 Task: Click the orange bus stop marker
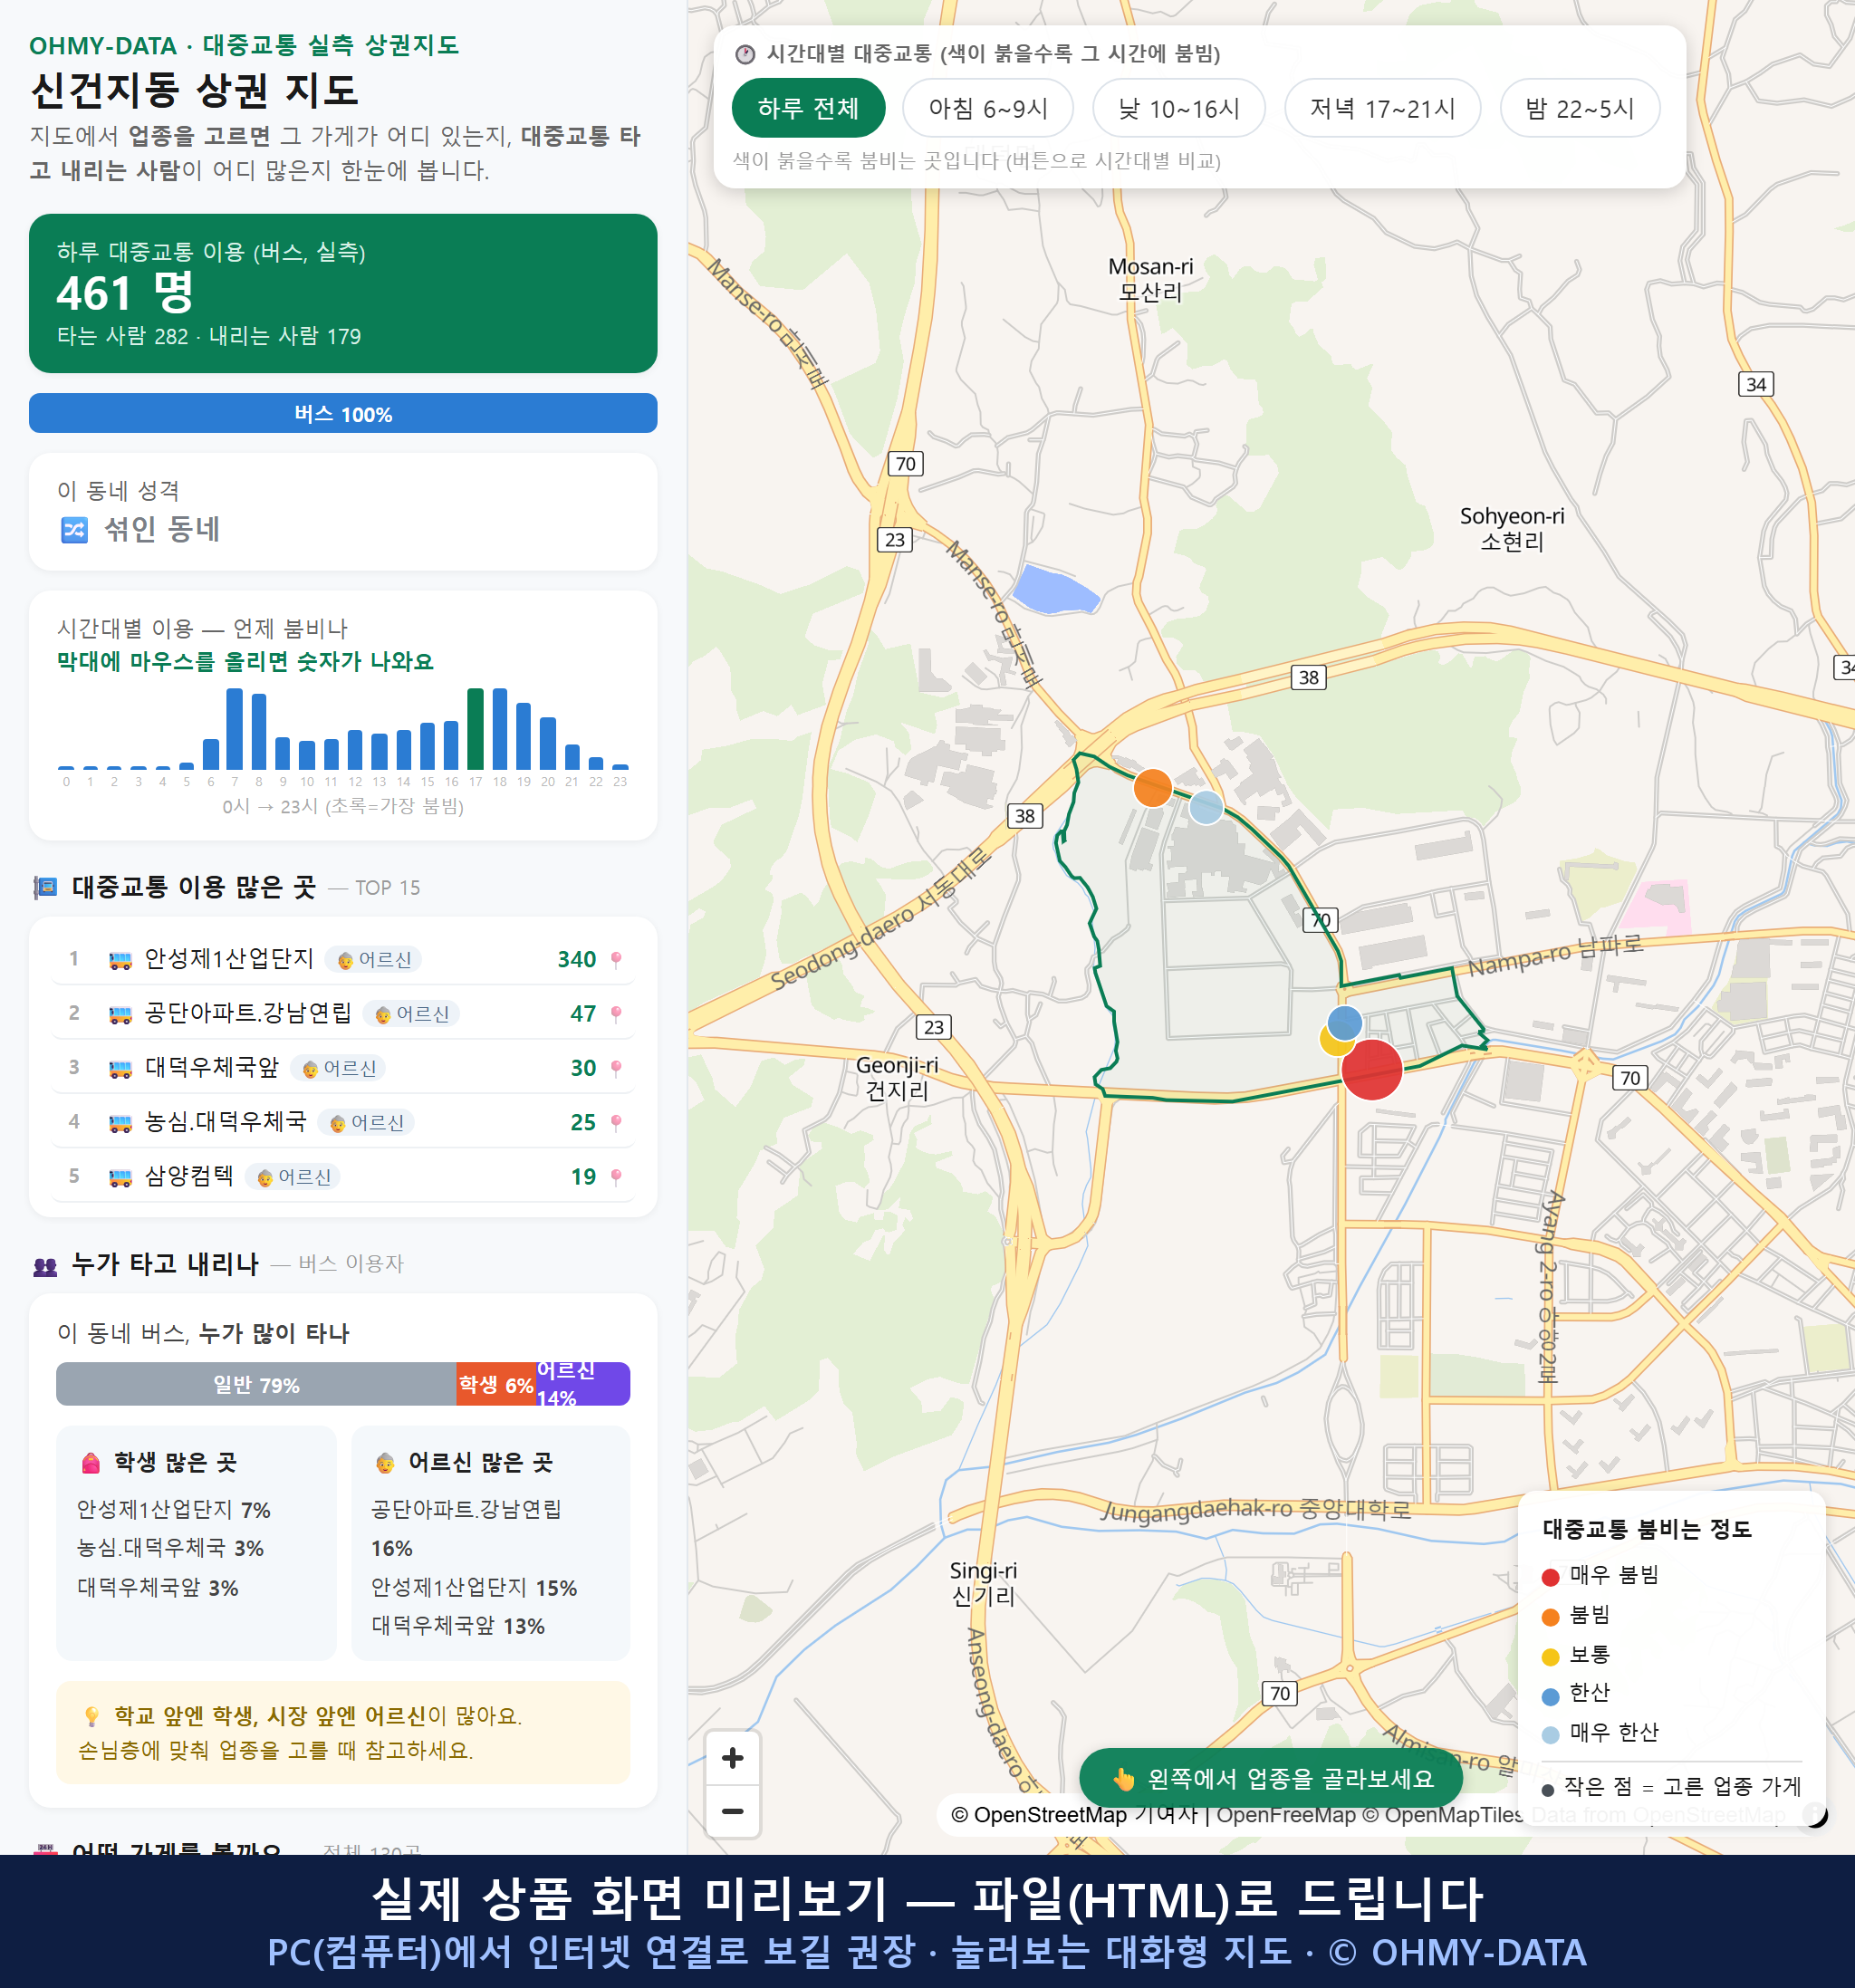point(1153,788)
